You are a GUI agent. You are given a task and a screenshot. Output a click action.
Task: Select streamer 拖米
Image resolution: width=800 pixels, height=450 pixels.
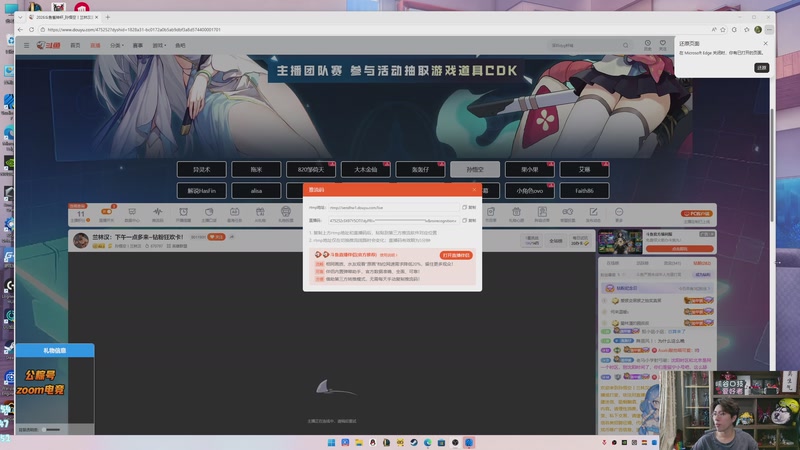pos(256,169)
